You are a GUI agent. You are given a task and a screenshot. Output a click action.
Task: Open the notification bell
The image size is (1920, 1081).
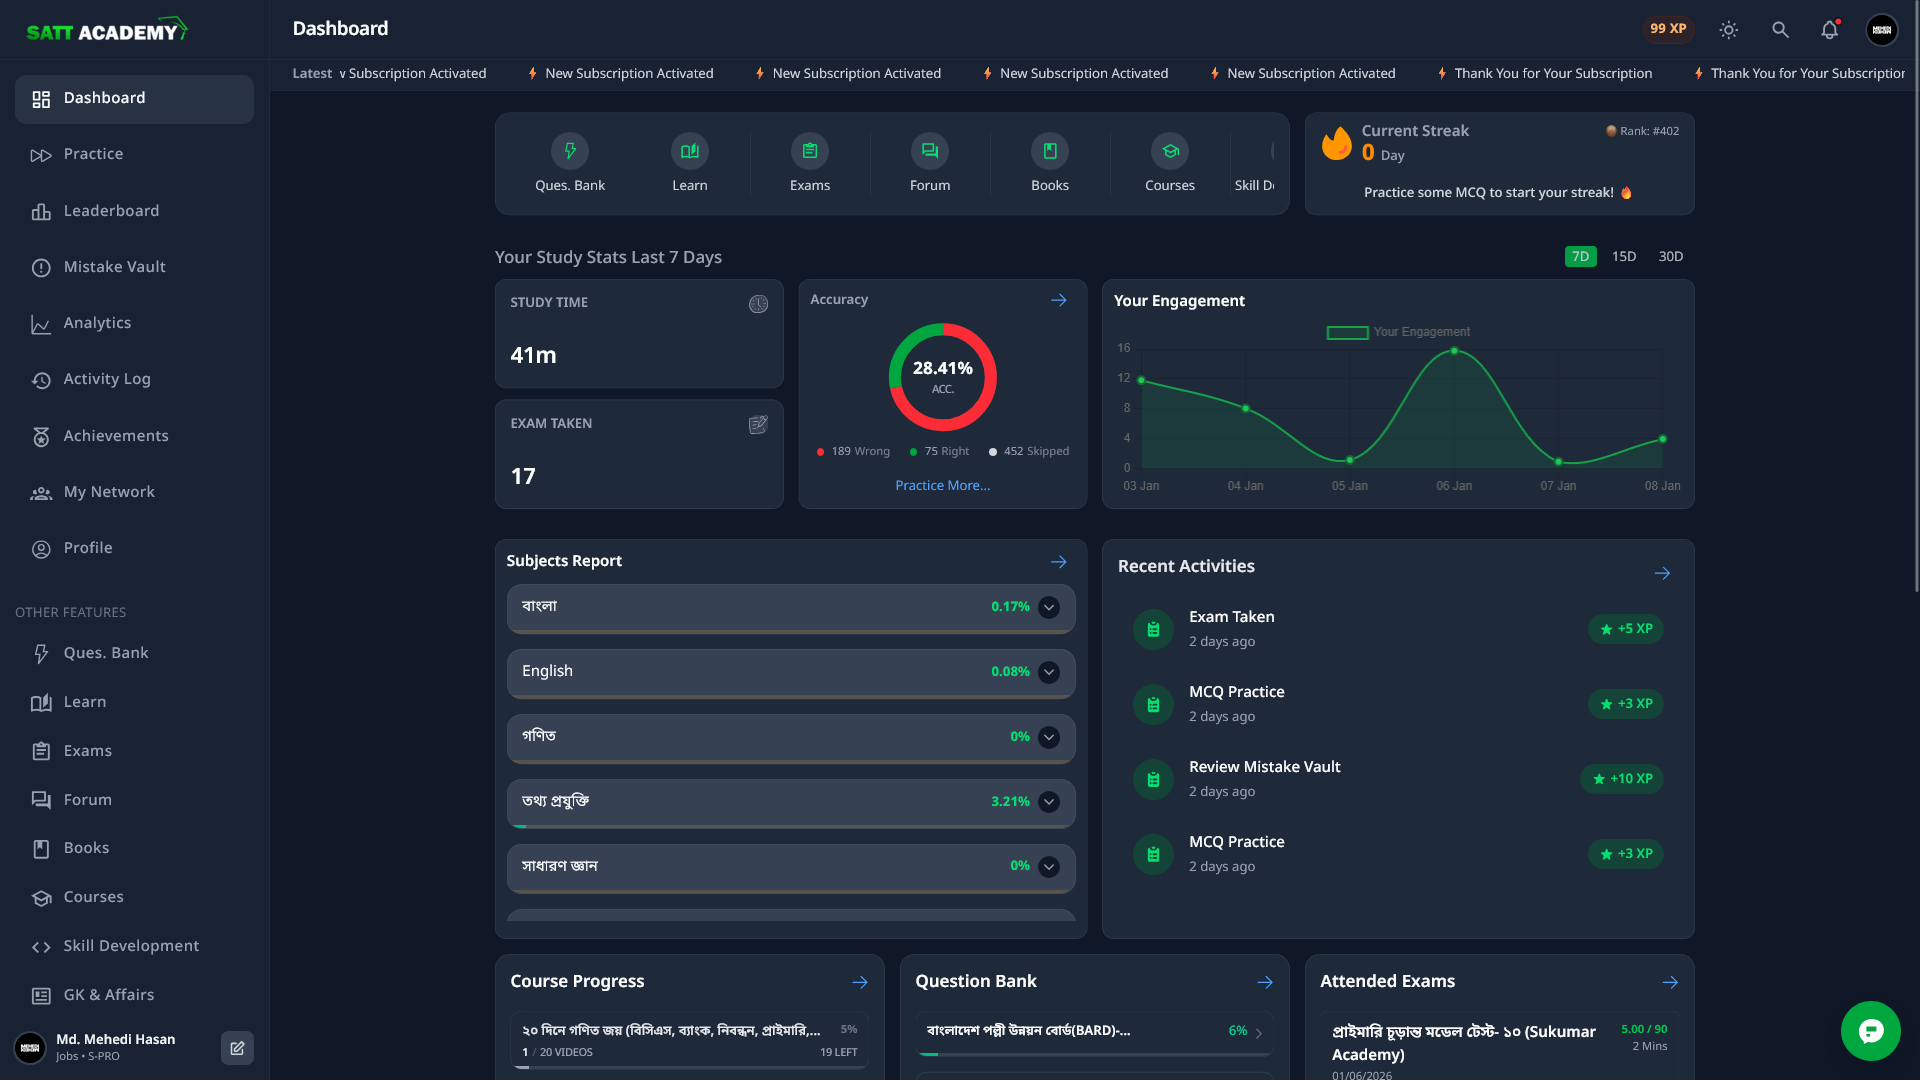tap(1829, 30)
